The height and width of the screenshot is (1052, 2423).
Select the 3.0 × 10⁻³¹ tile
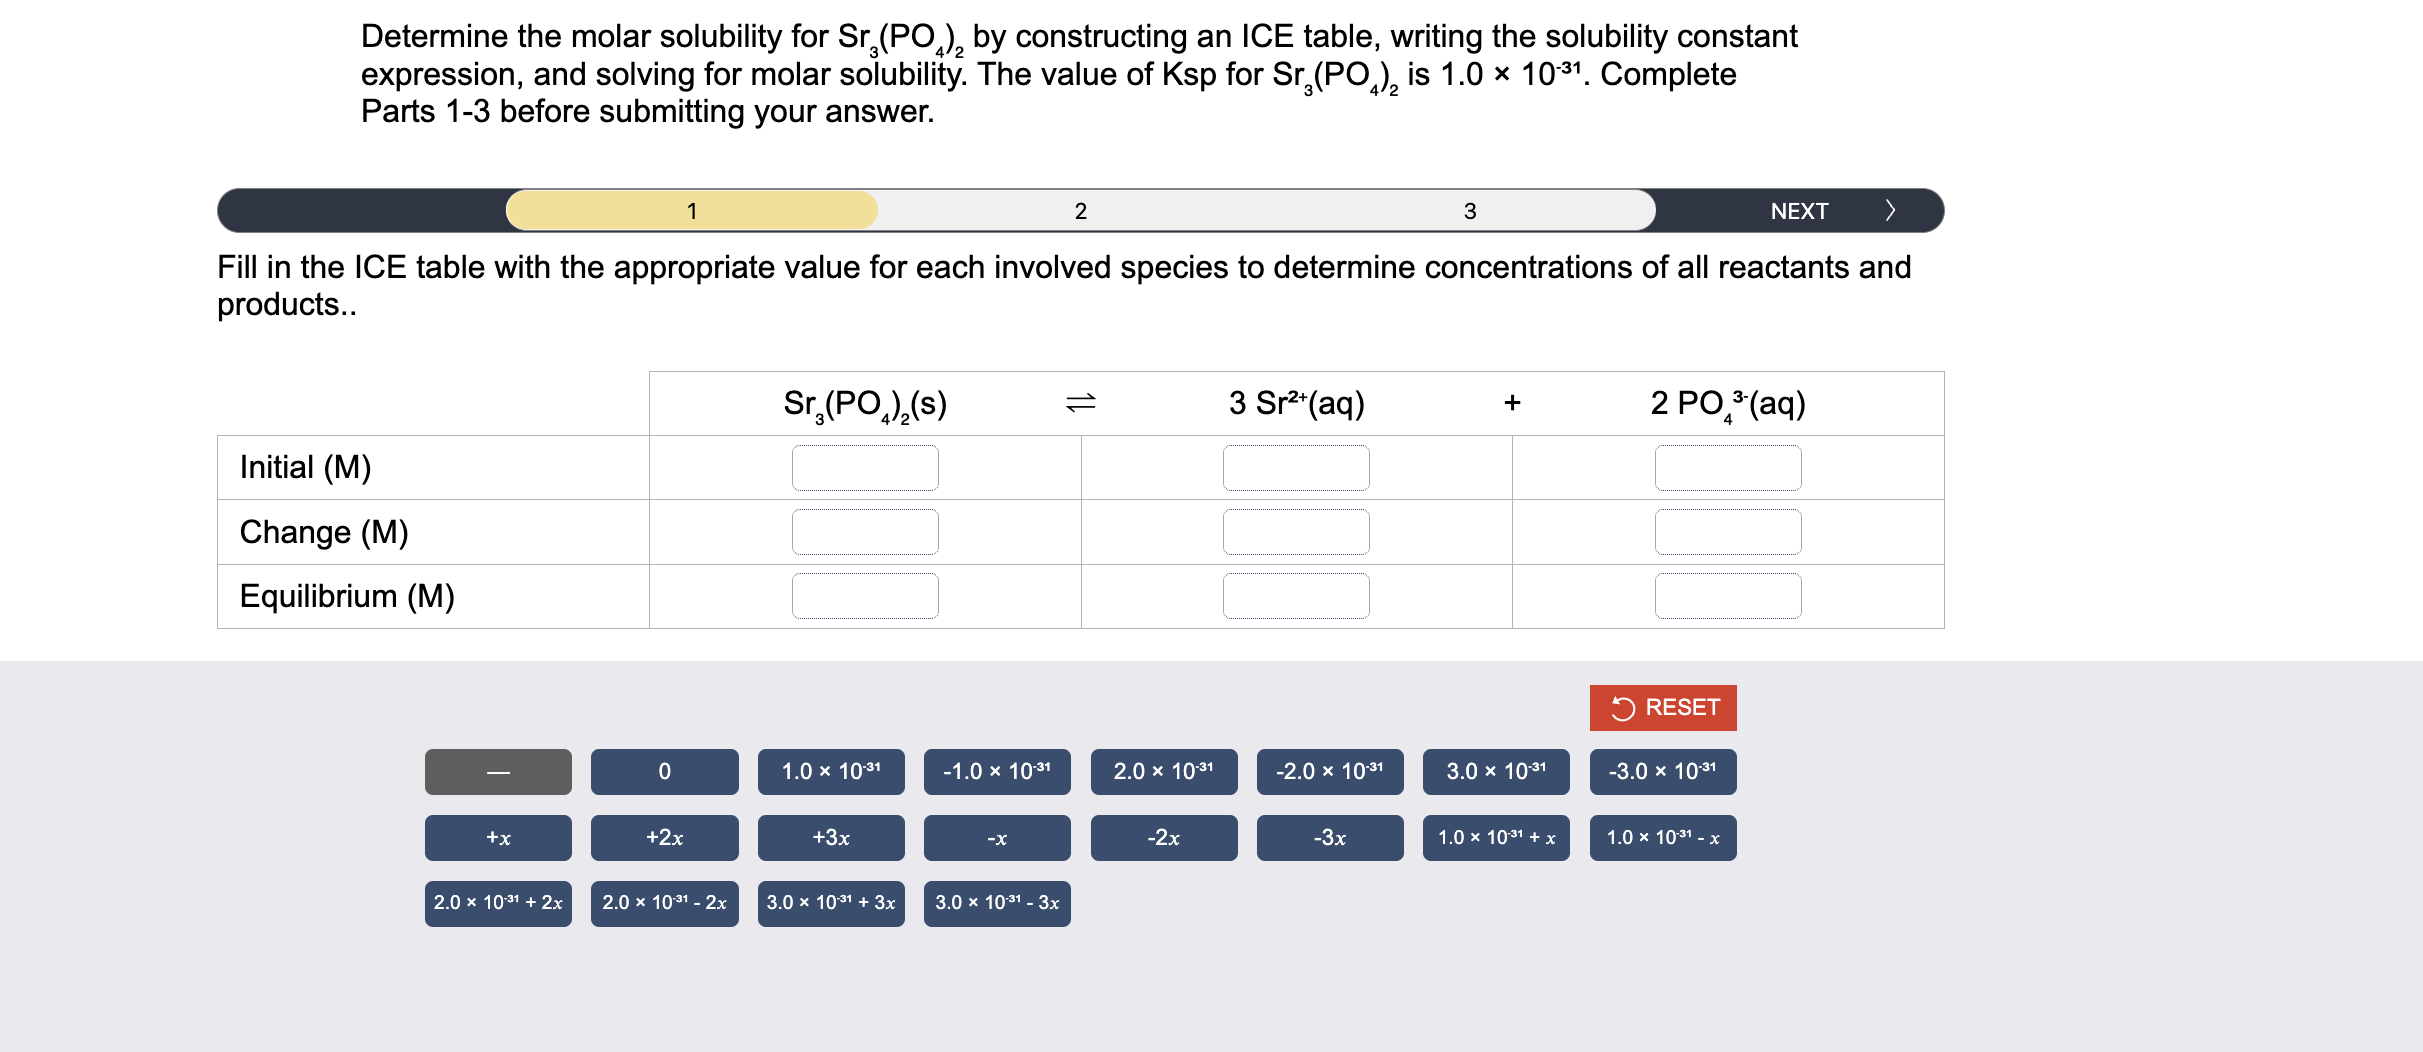[x=1495, y=771]
